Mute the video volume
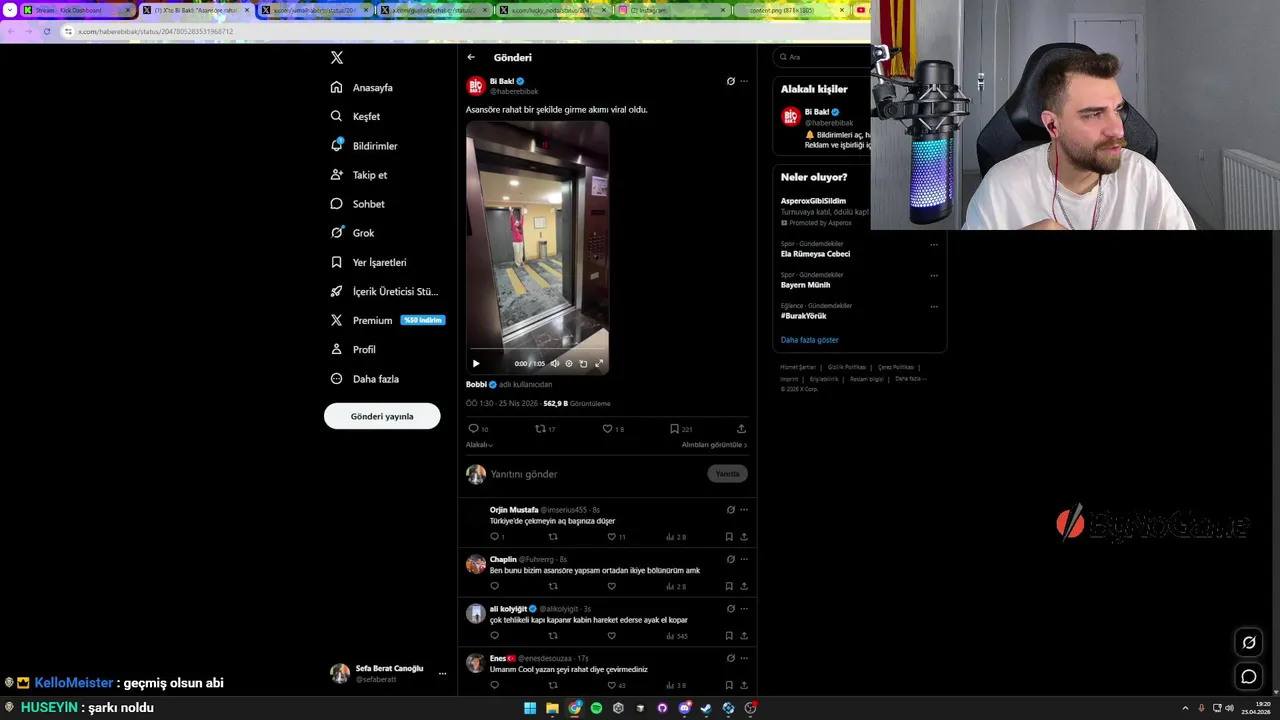1280x720 pixels. point(554,363)
